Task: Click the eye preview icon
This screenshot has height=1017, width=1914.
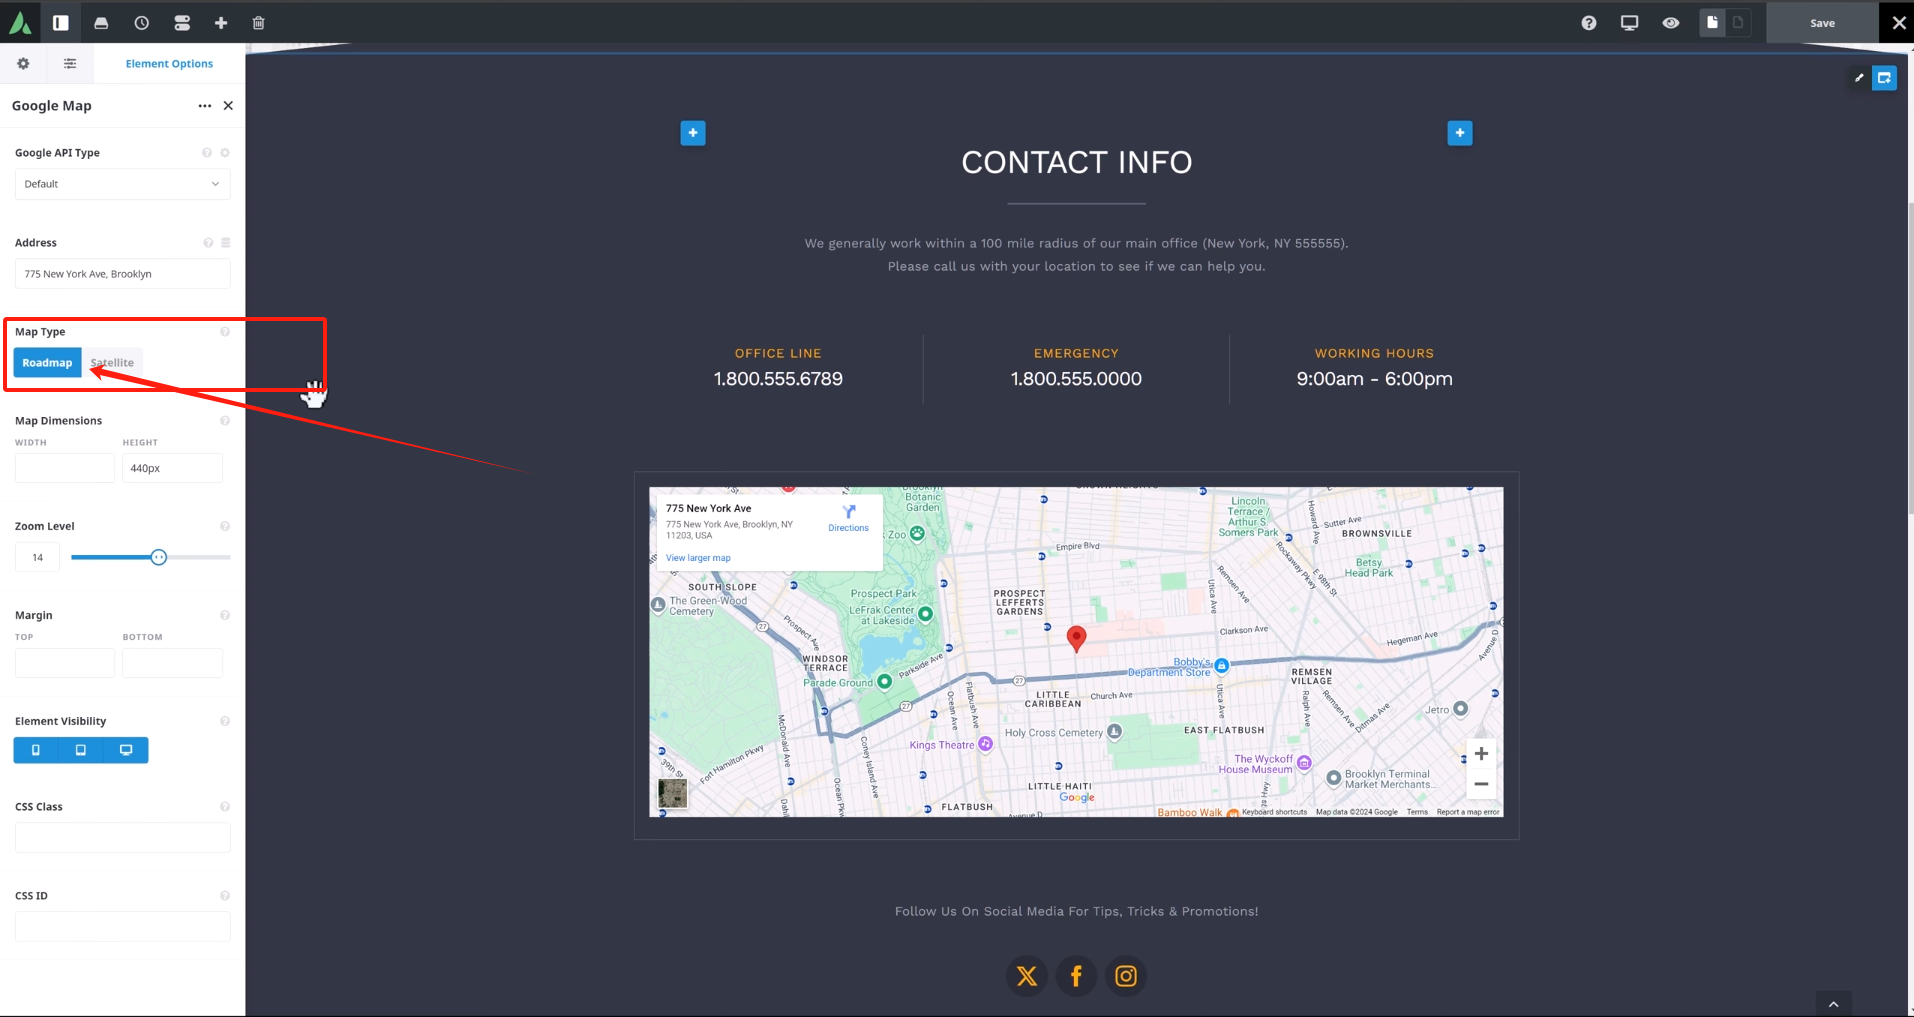Action: [1671, 22]
